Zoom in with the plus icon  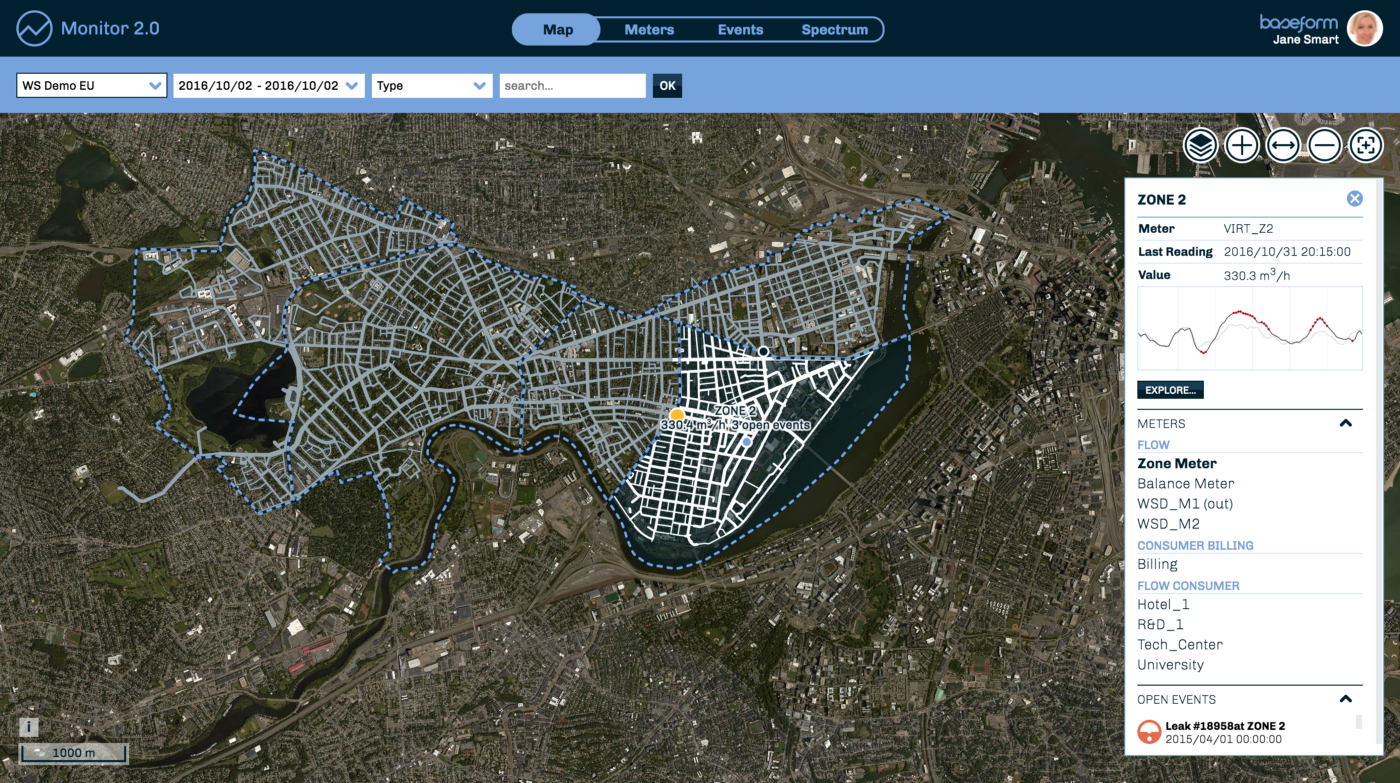[1241, 146]
